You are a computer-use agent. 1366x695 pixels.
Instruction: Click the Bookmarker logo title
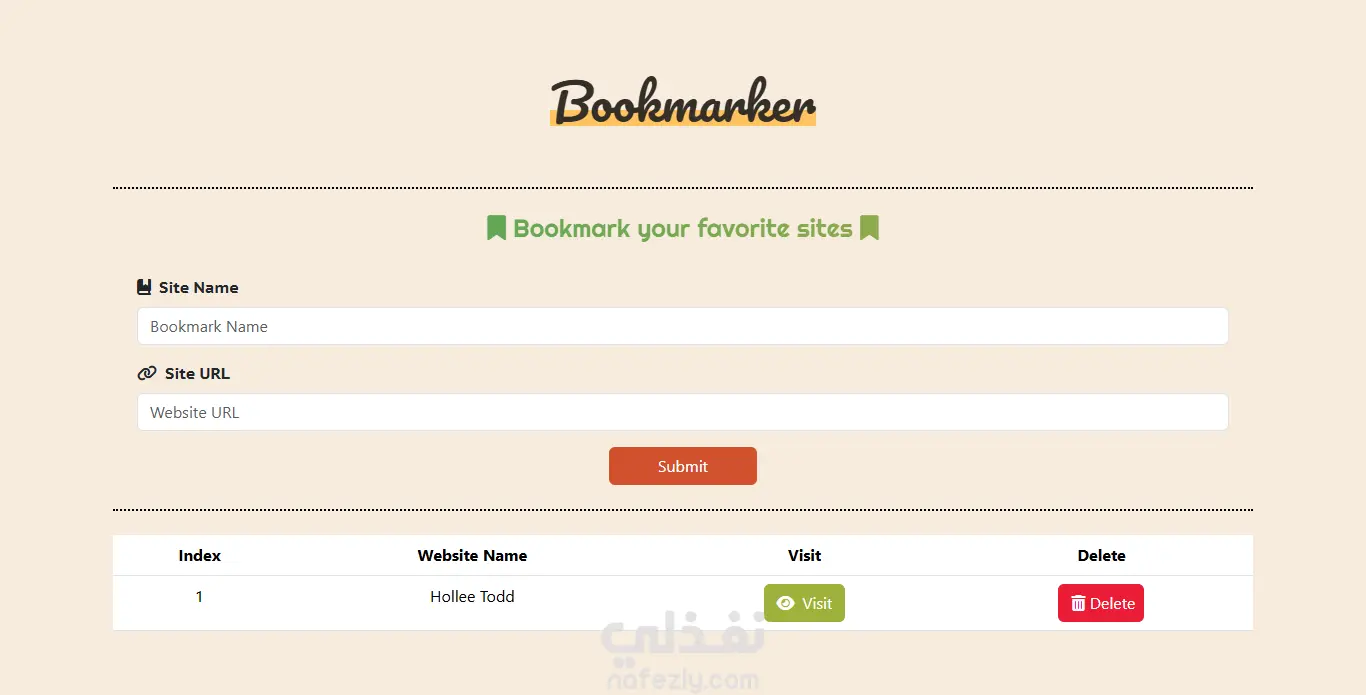pyautogui.click(x=683, y=103)
